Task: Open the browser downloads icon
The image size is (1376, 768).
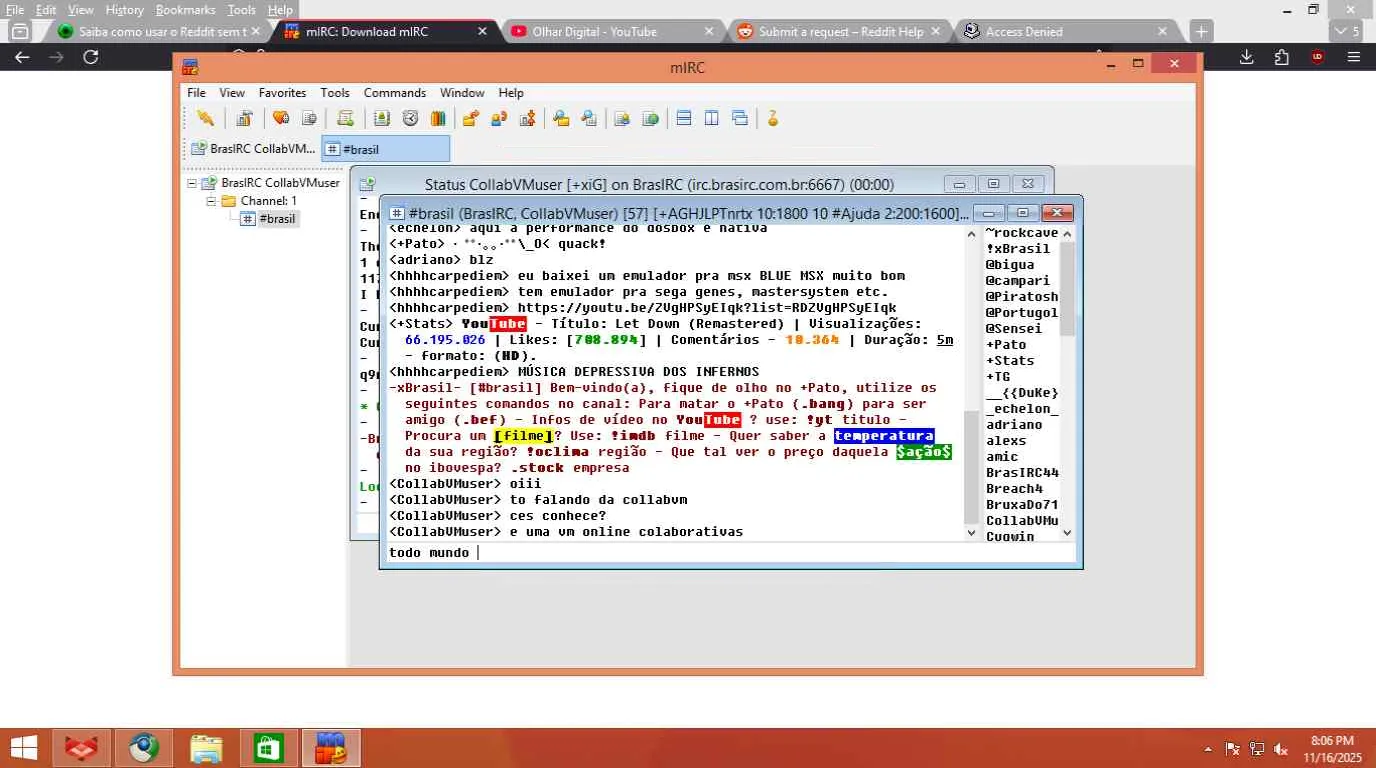Action: pos(1247,57)
